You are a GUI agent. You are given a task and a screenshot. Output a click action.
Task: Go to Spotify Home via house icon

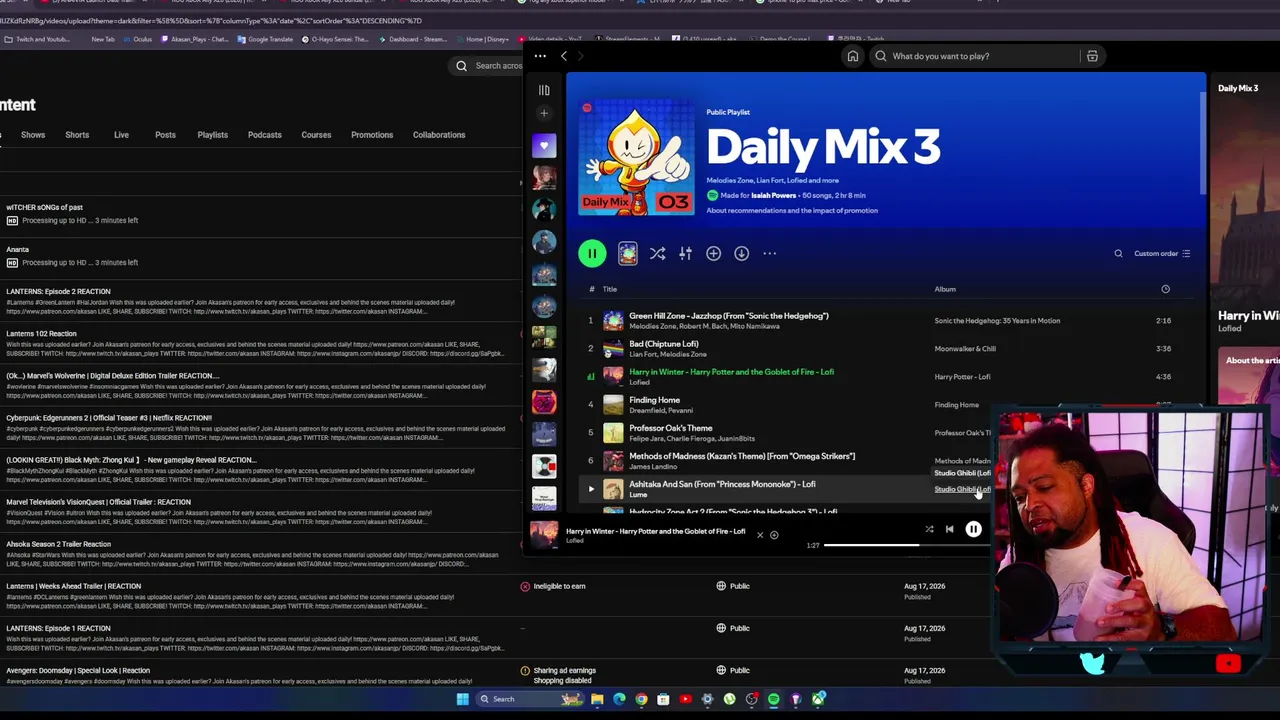tap(853, 56)
